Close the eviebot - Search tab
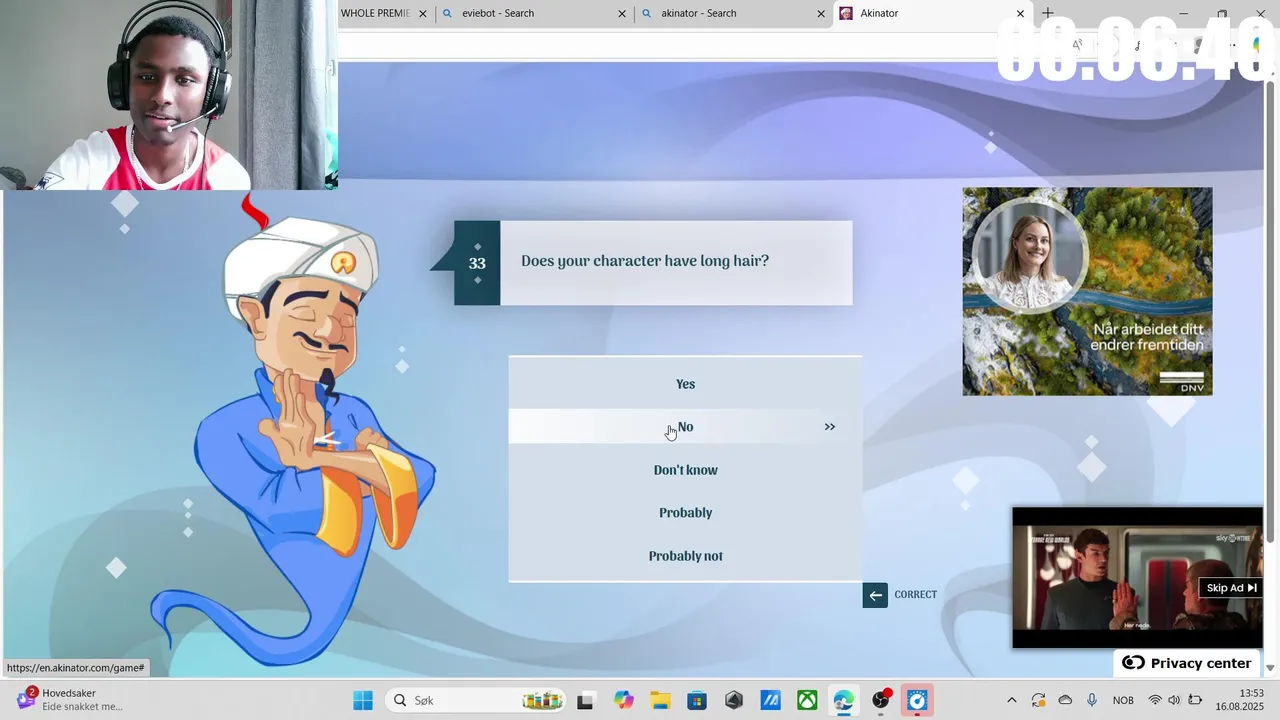 tap(622, 14)
